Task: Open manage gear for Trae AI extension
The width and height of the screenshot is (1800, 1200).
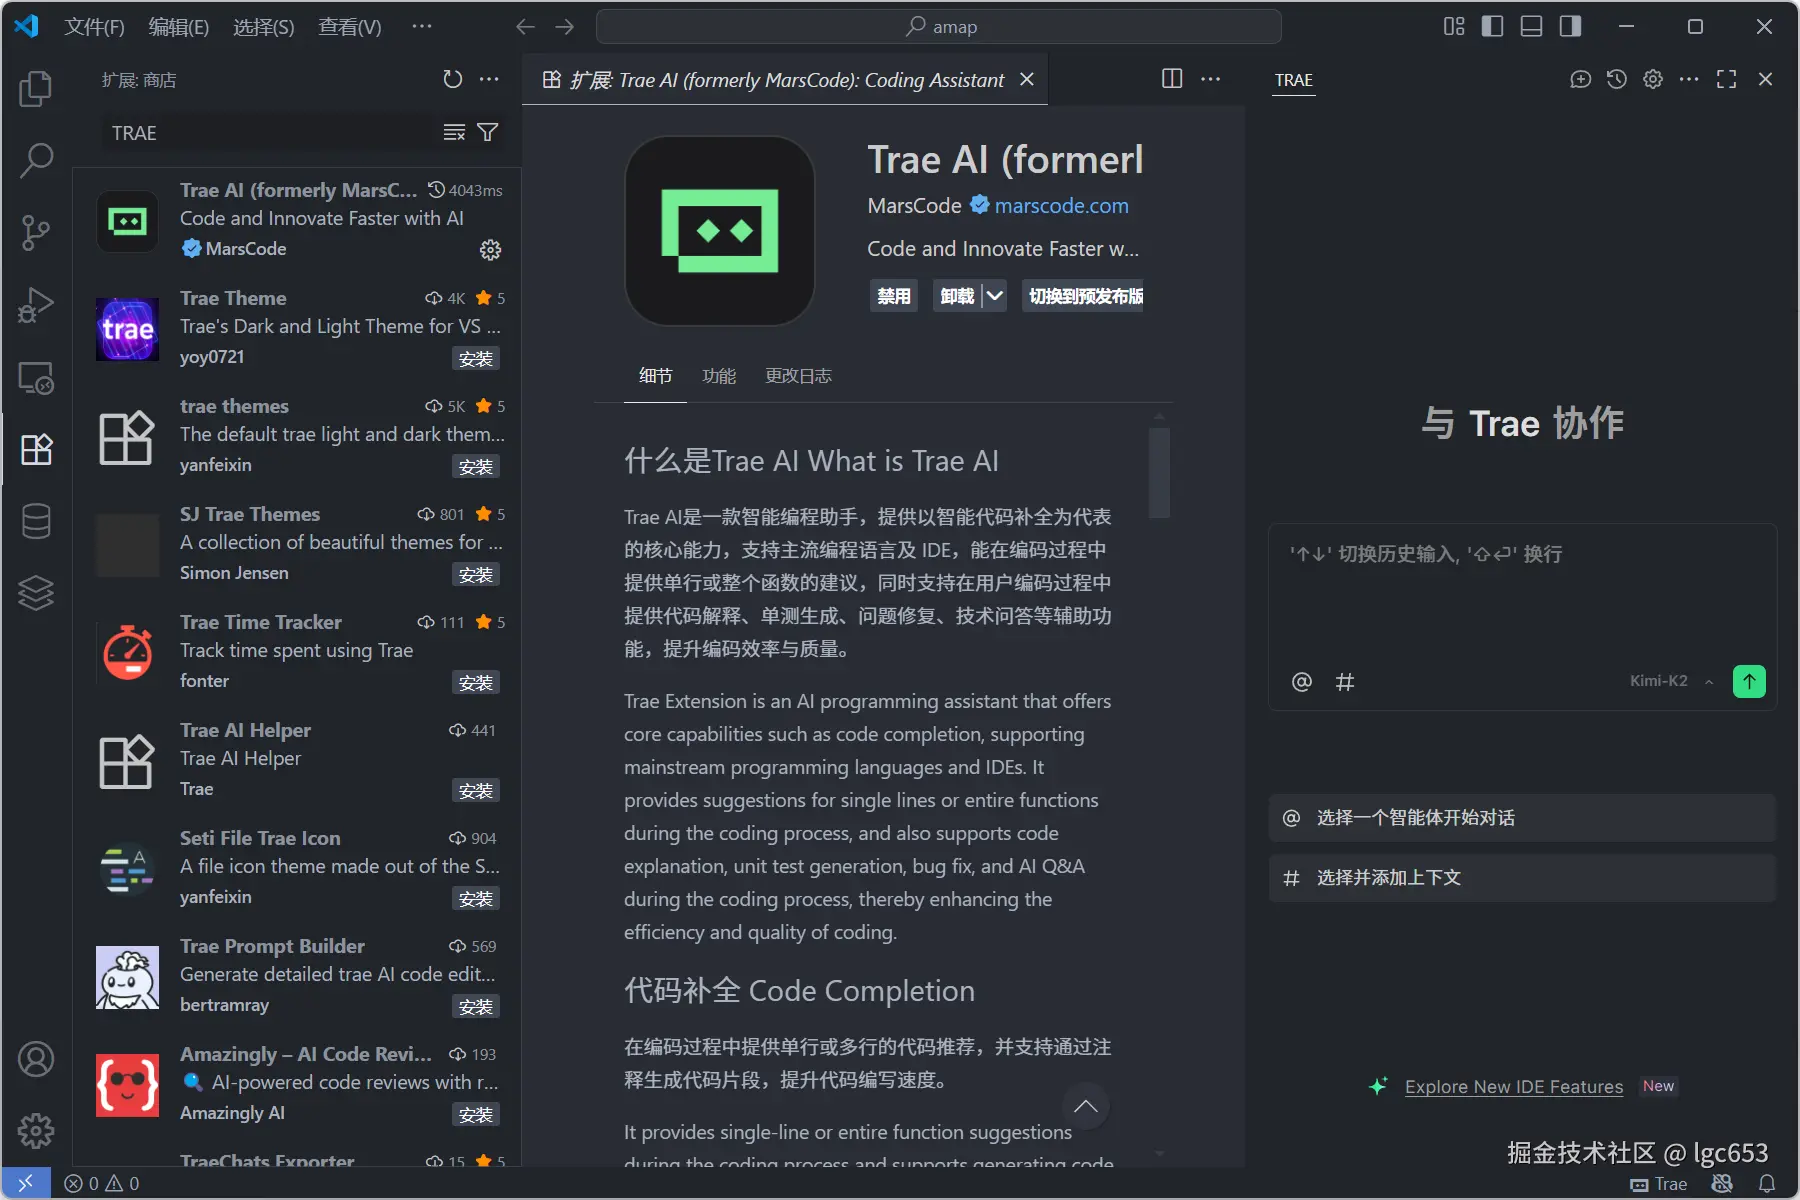Action: [490, 250]
